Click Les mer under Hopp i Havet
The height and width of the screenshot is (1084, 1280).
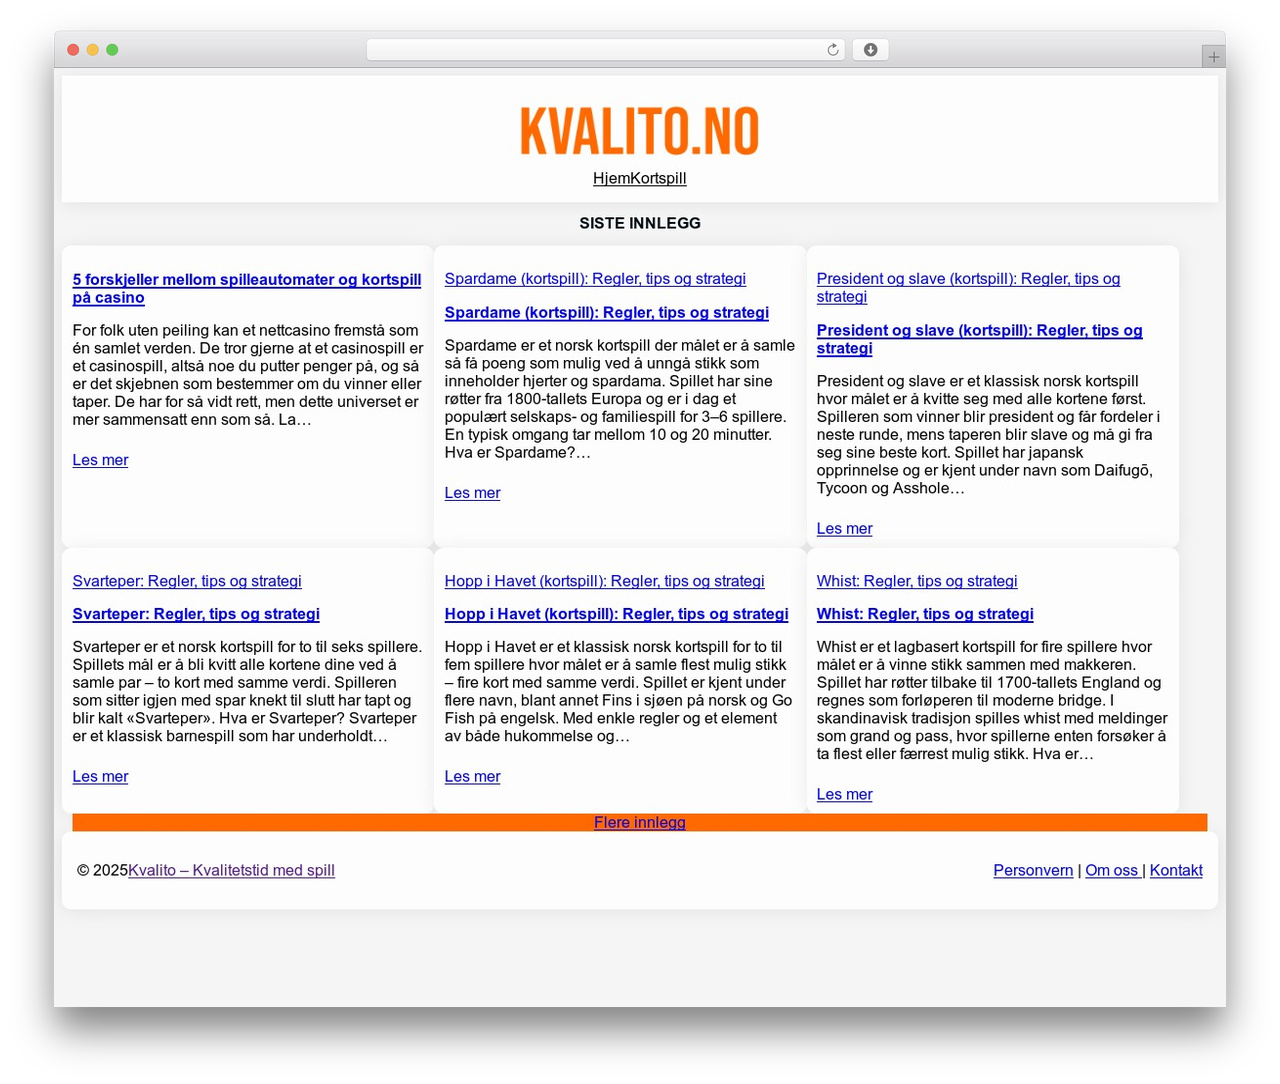click(472, 777)
